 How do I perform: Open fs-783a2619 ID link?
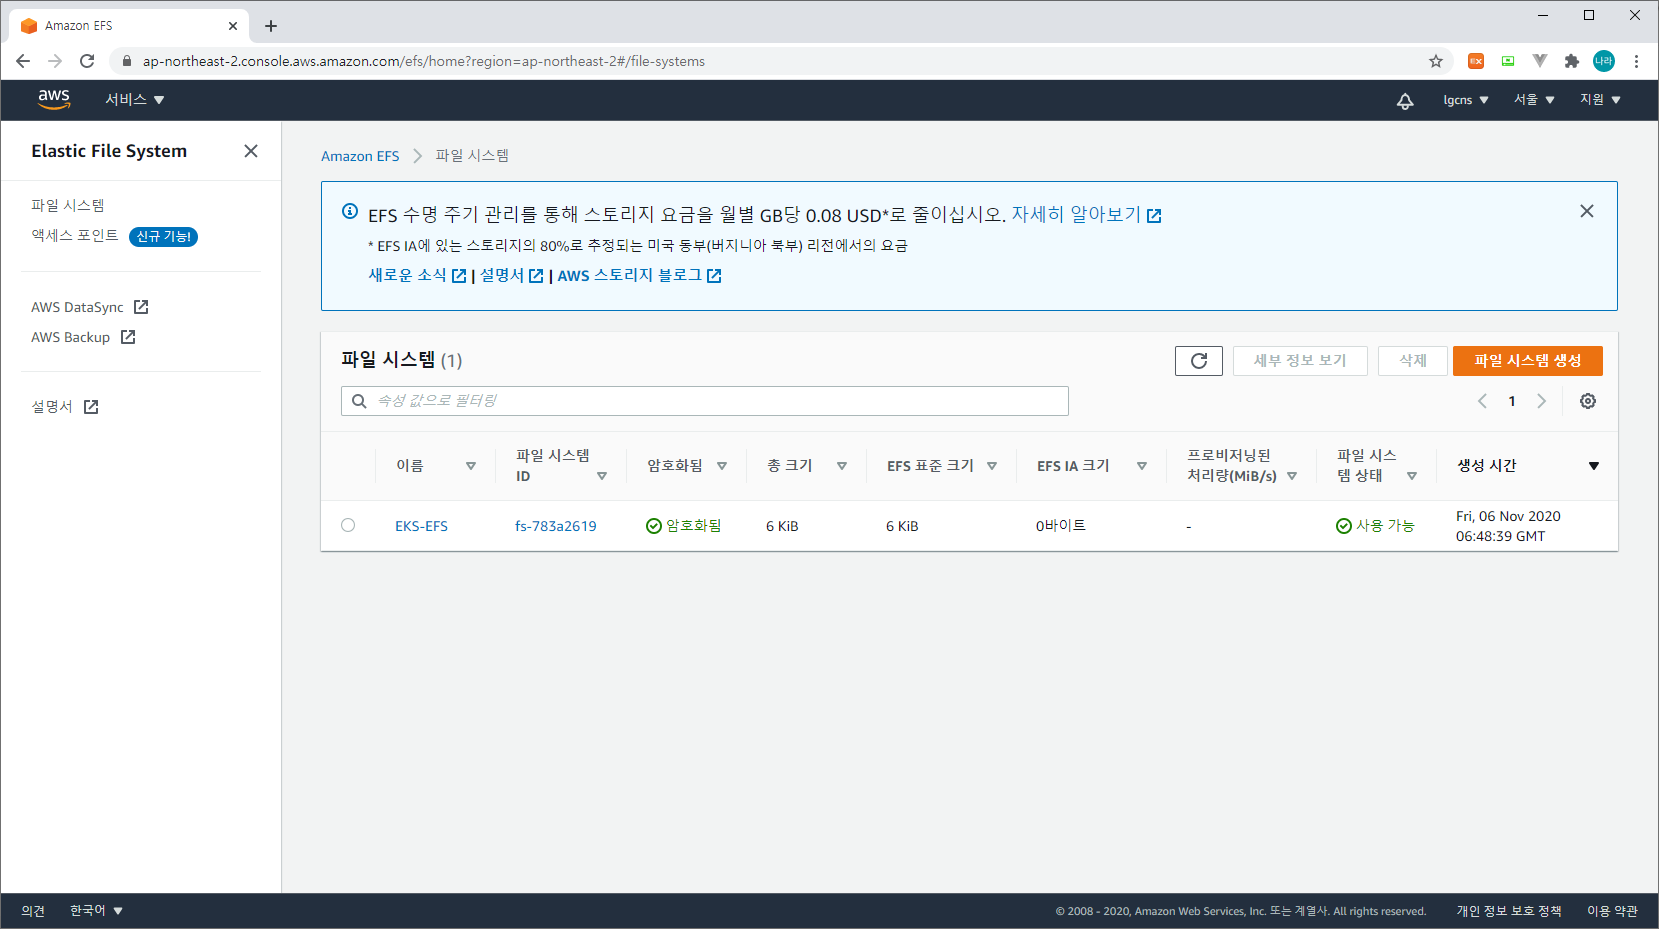pos(556,526)
